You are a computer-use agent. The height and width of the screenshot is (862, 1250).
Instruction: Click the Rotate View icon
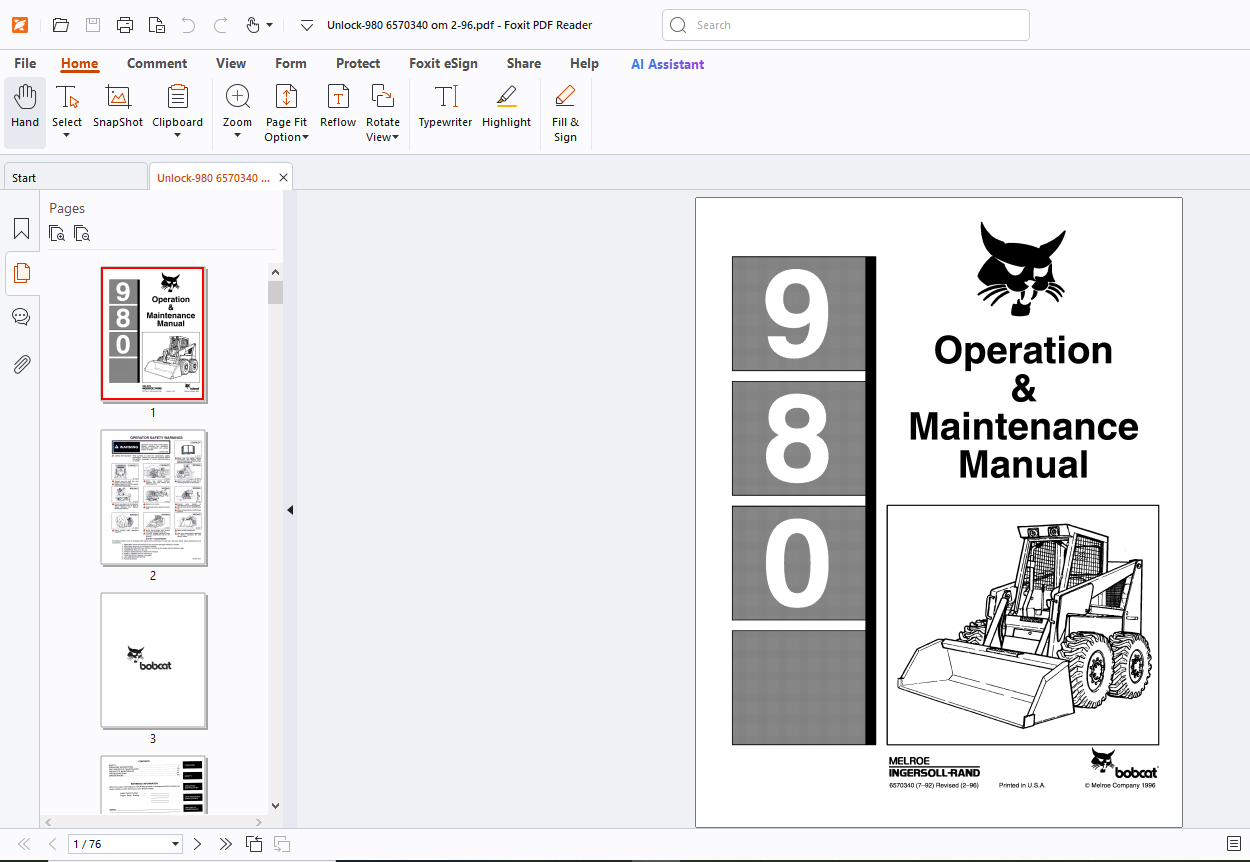pyautogui.click(x=382, y=97)
